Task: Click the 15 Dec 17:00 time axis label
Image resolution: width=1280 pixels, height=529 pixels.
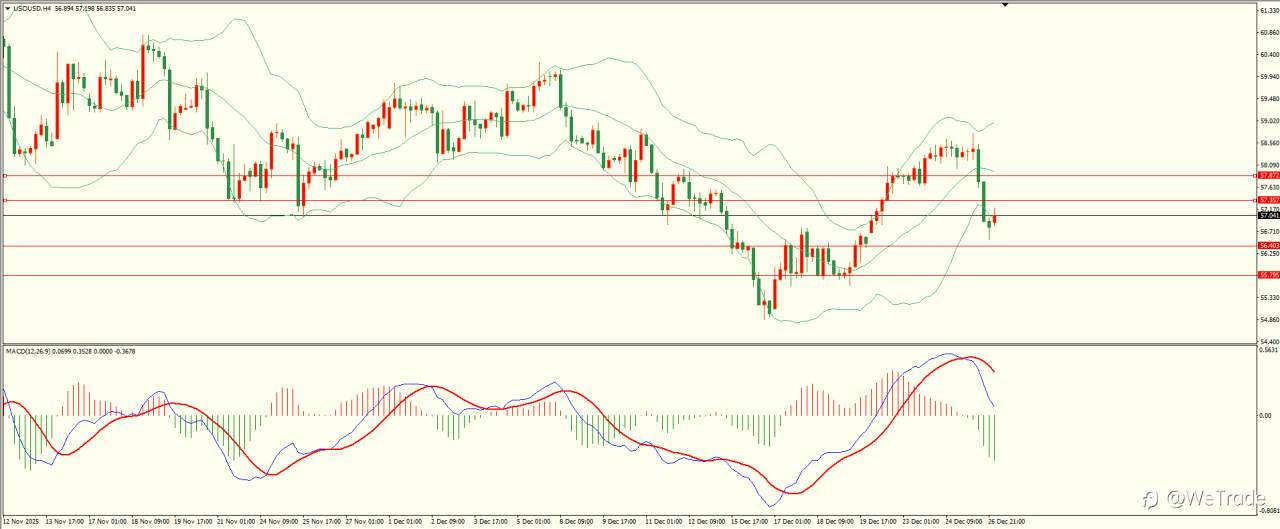Action: tap(750, 521)
